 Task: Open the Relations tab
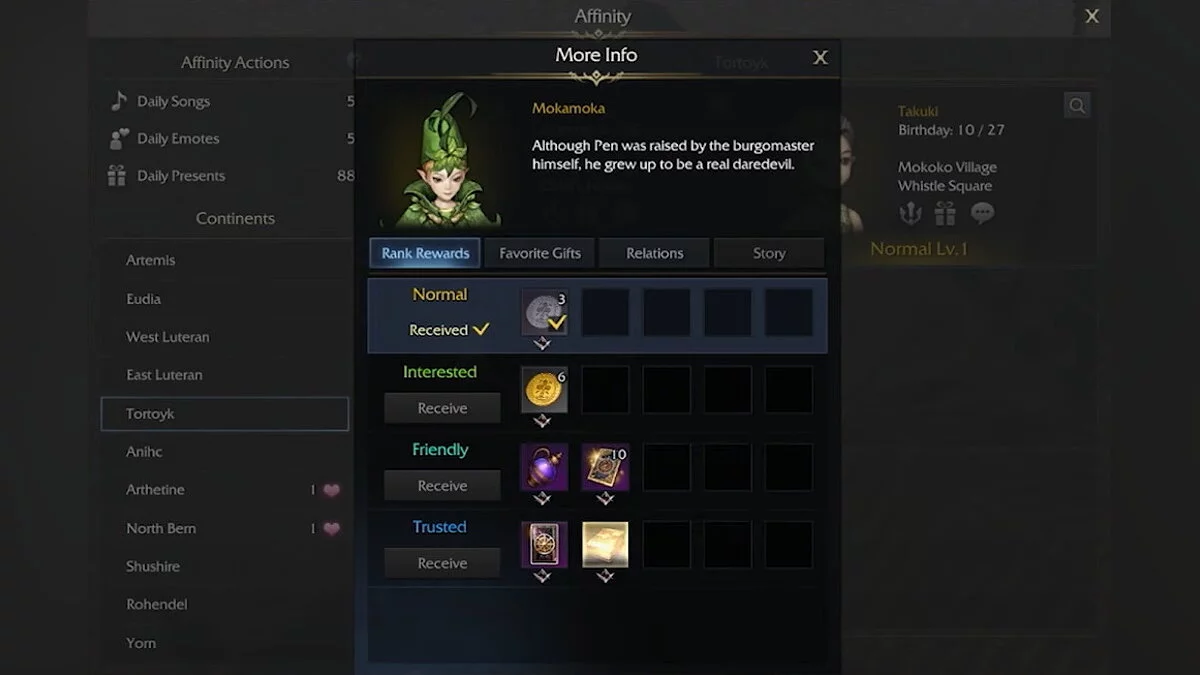pyautogui.click(x=654, y=253)
